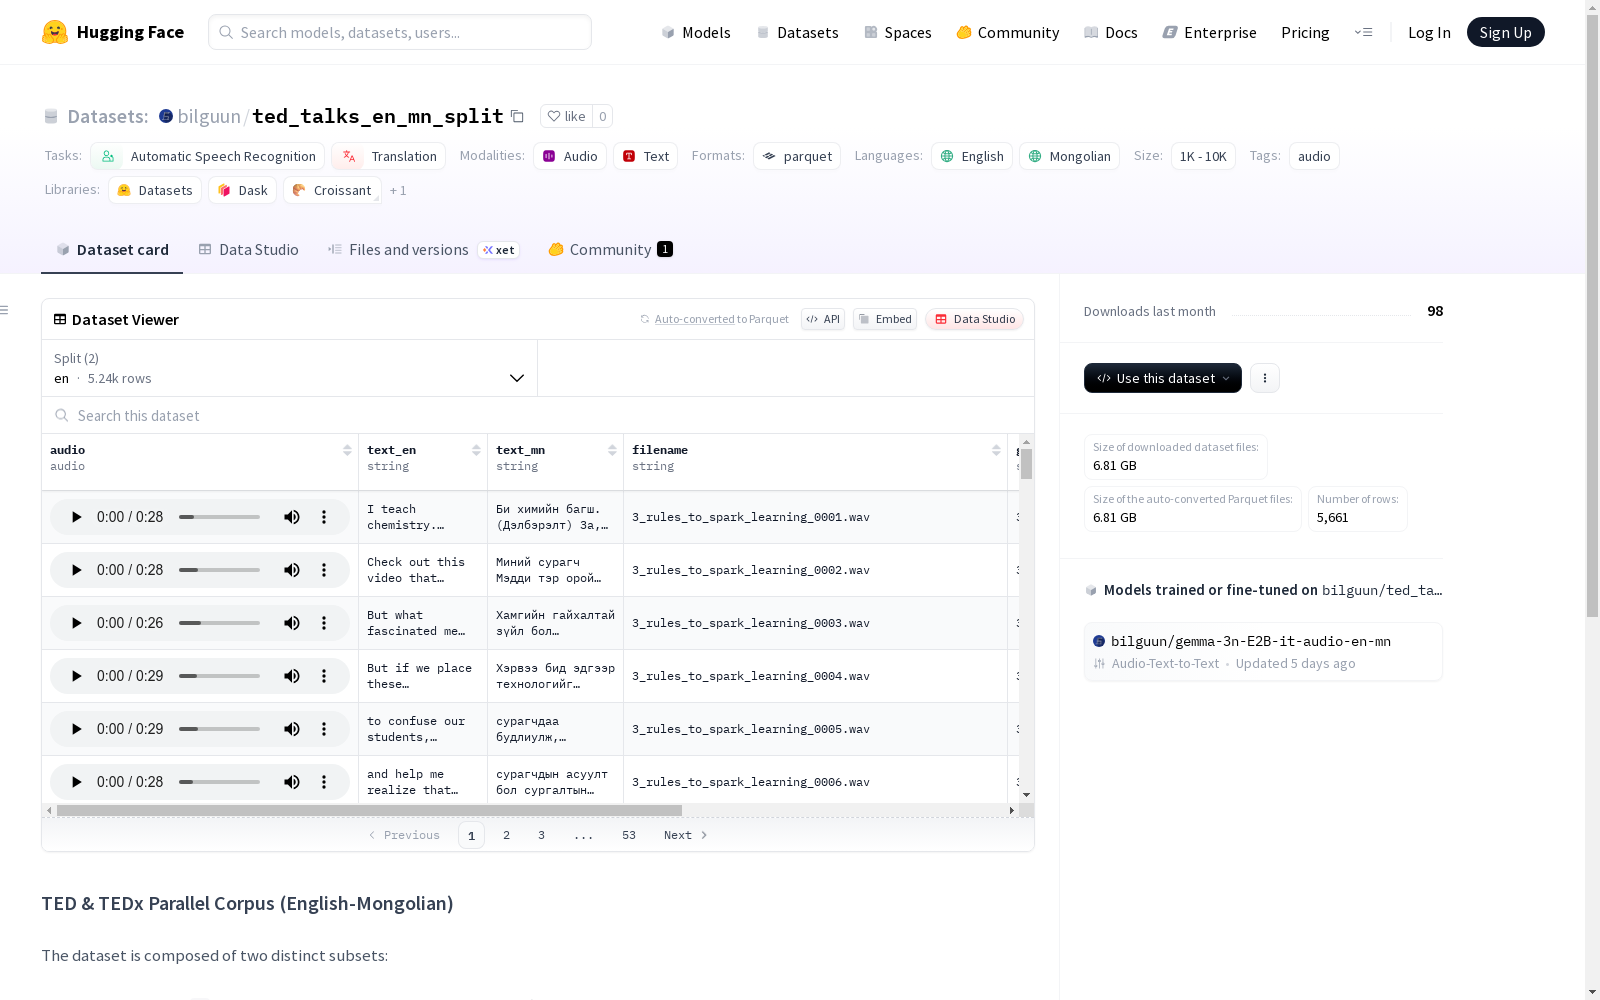Play audio for 3_rules_to_spark_learning_0005.wav
The image size is (1600, 1000).
click(x=76, y=729)
